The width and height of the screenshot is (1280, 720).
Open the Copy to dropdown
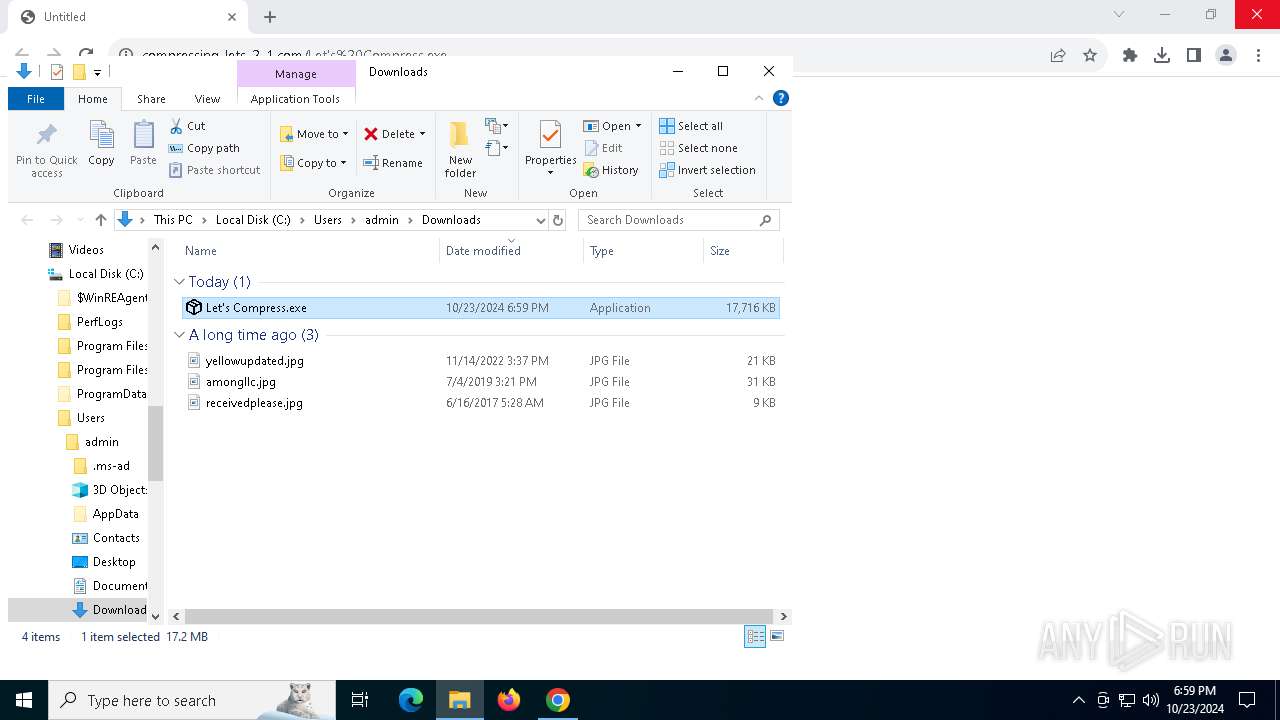point(313,163)
